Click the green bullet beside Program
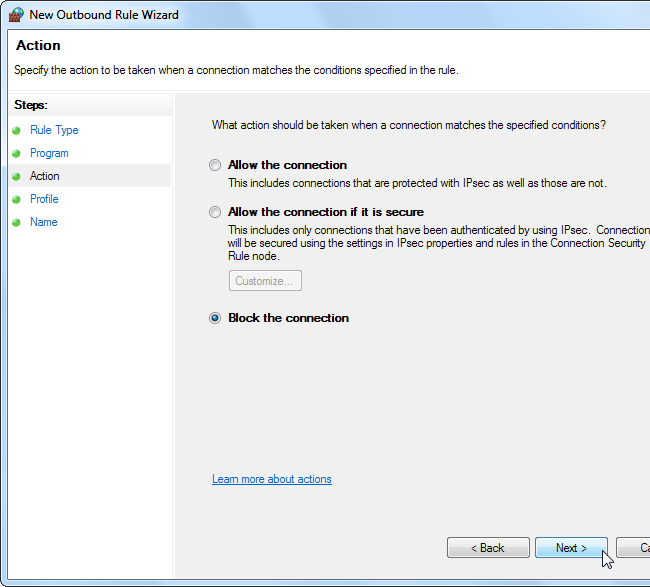650x587 pixels. 16,153
